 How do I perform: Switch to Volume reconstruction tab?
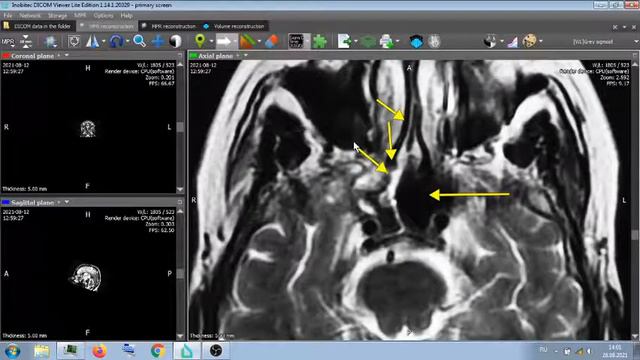click(x=234, y=26)
